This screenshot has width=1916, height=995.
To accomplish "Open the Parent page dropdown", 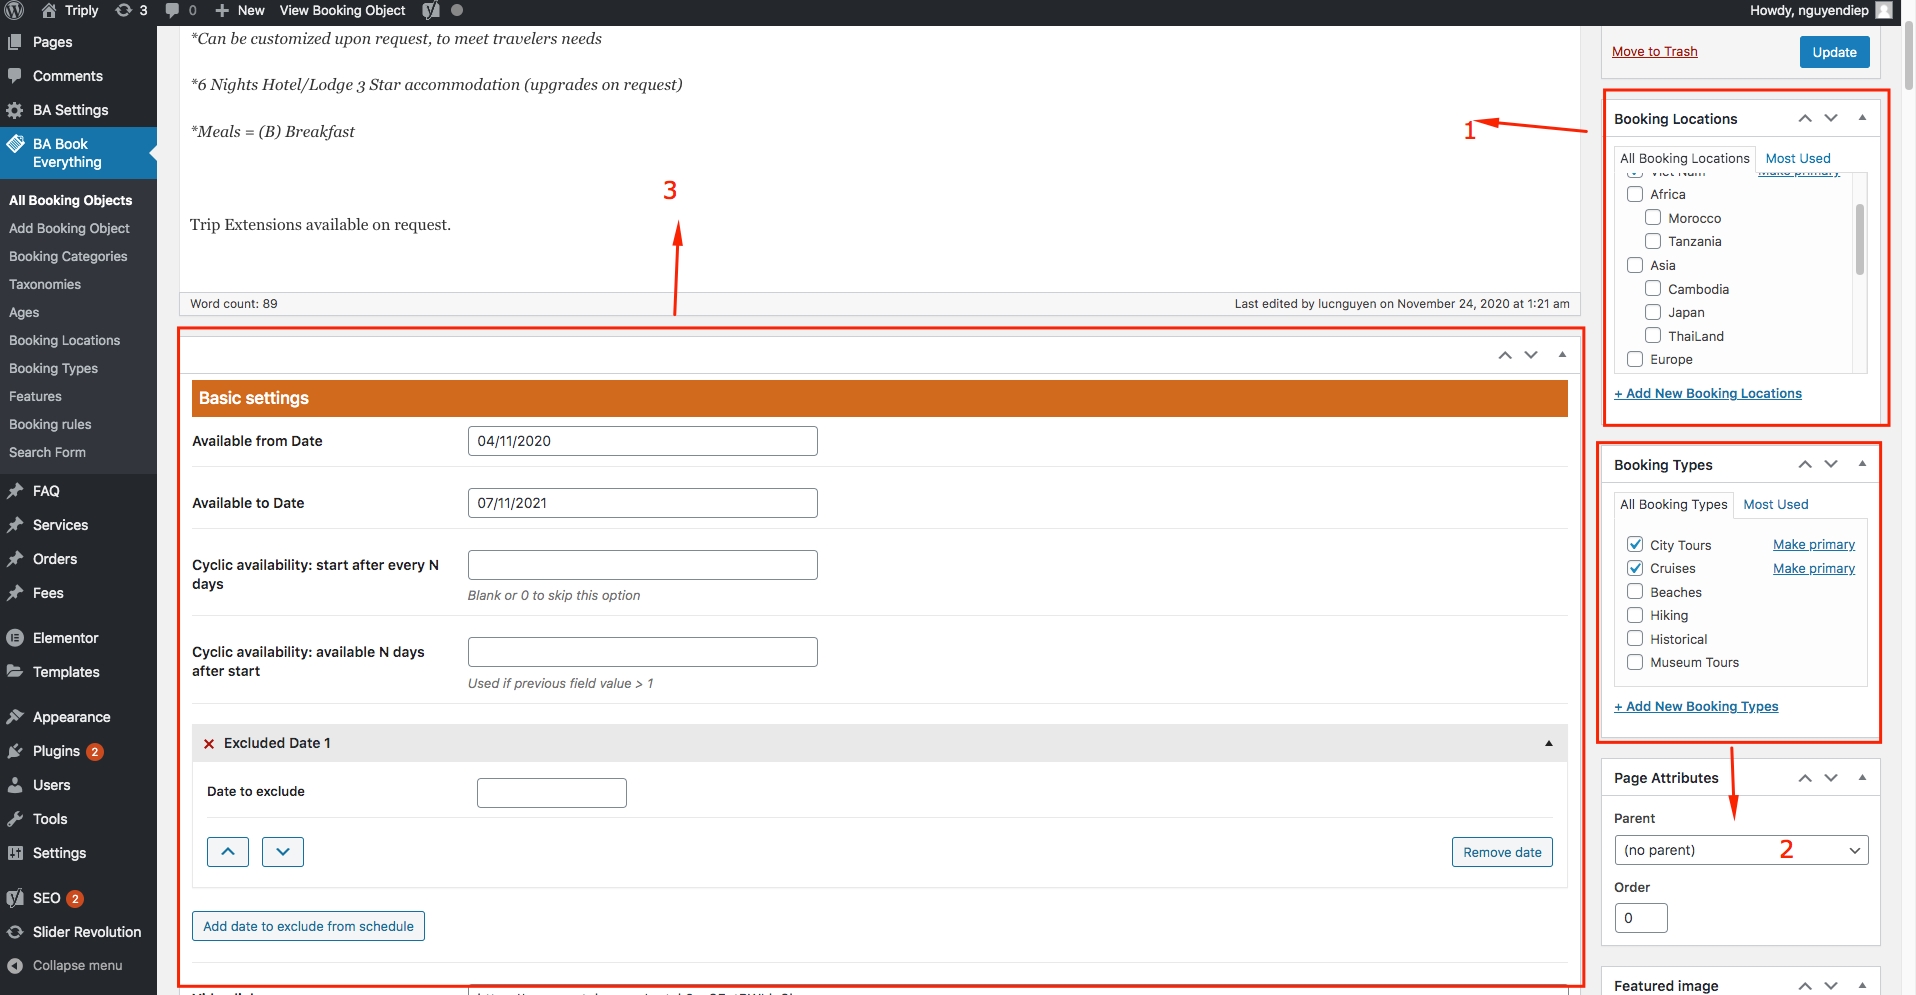I will [1740, 851].
